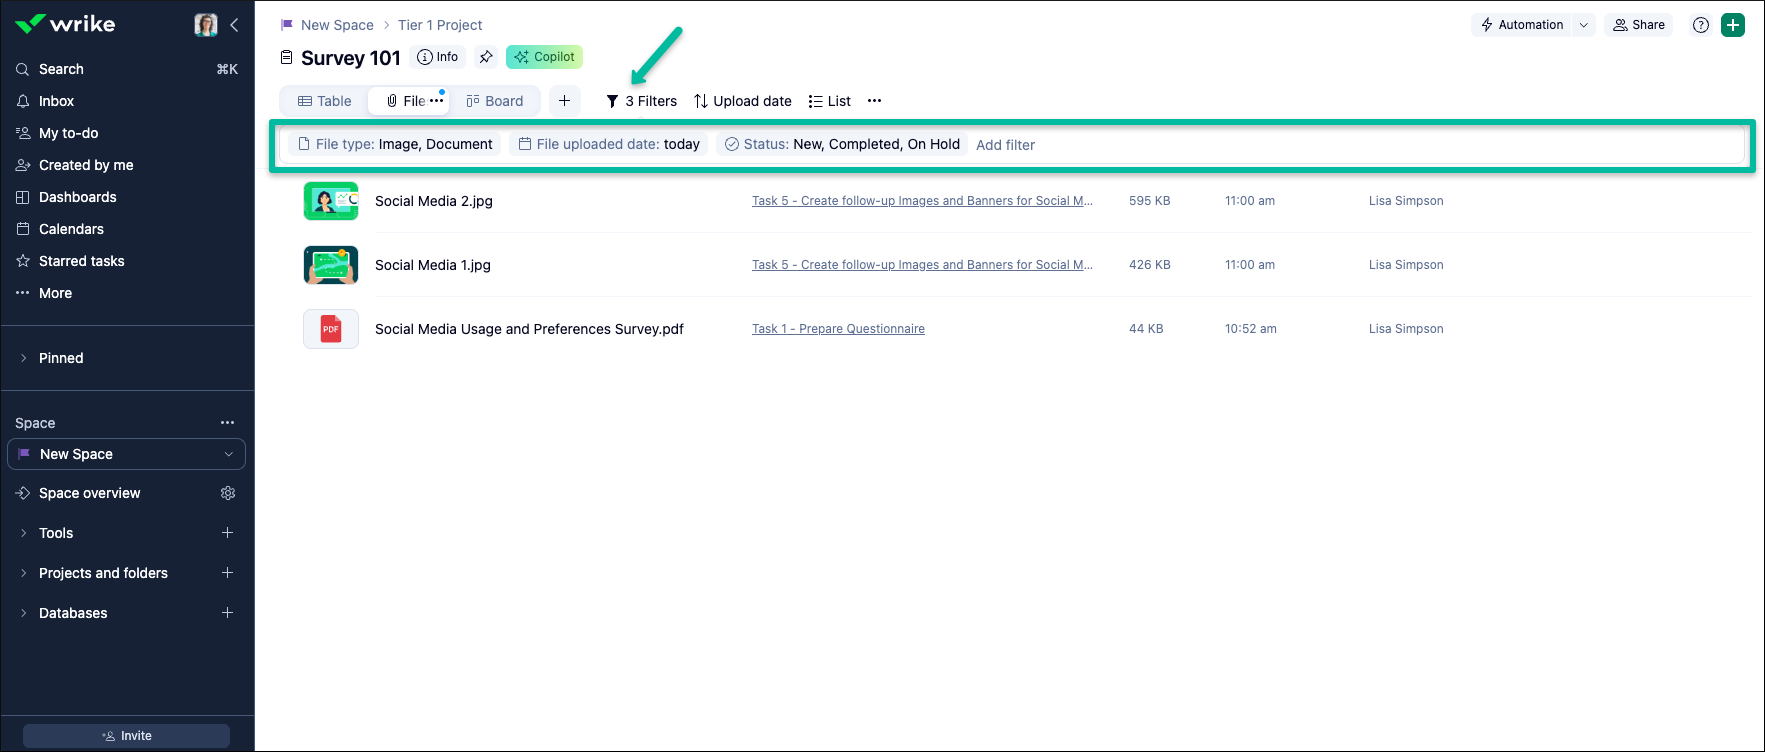Expand the Automation dropdown arrow
The height and width of the screenshot is (752, 1765).
tap(1584, 25)
